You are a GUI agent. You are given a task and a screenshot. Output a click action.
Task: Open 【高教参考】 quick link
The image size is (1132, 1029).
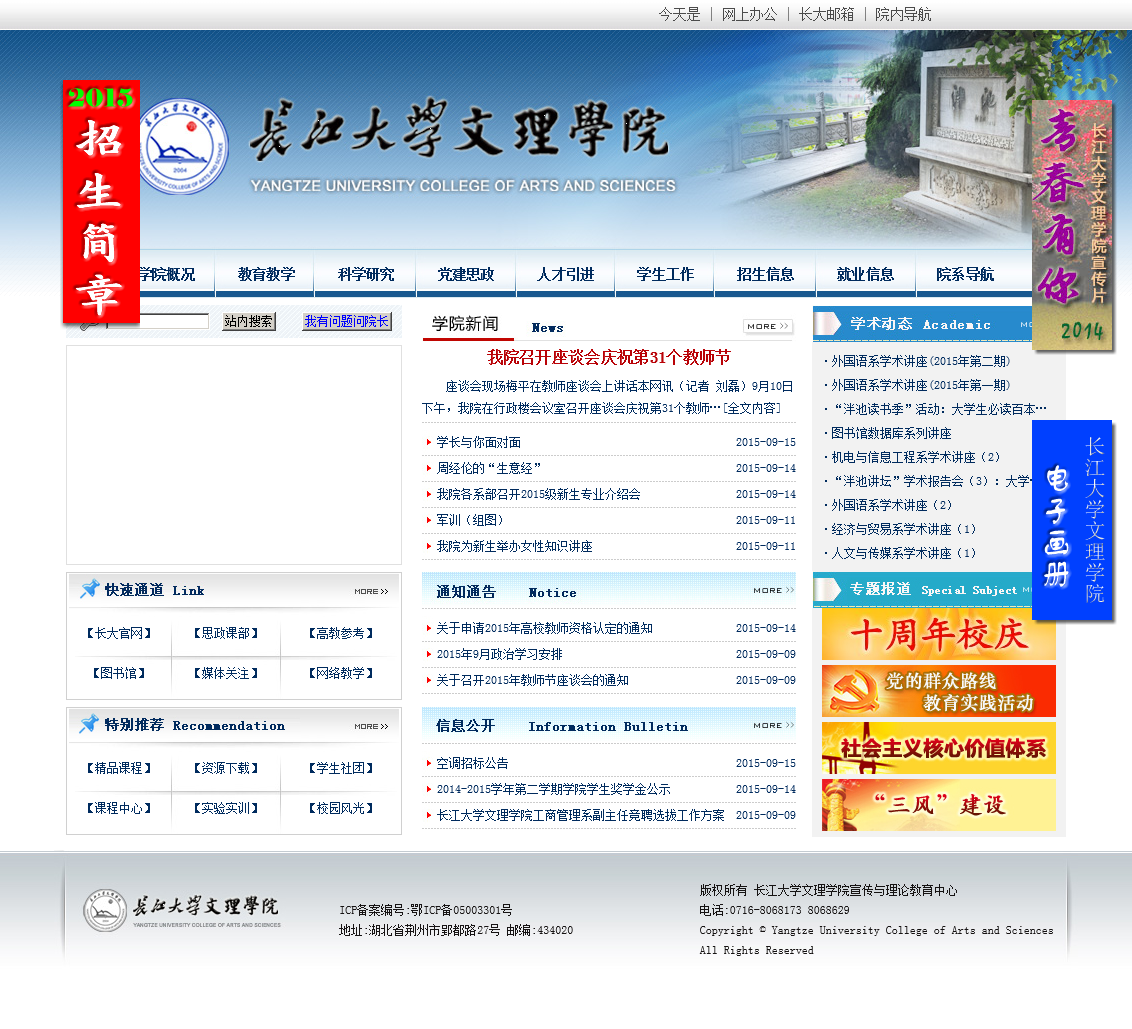[x=341, y=633]
